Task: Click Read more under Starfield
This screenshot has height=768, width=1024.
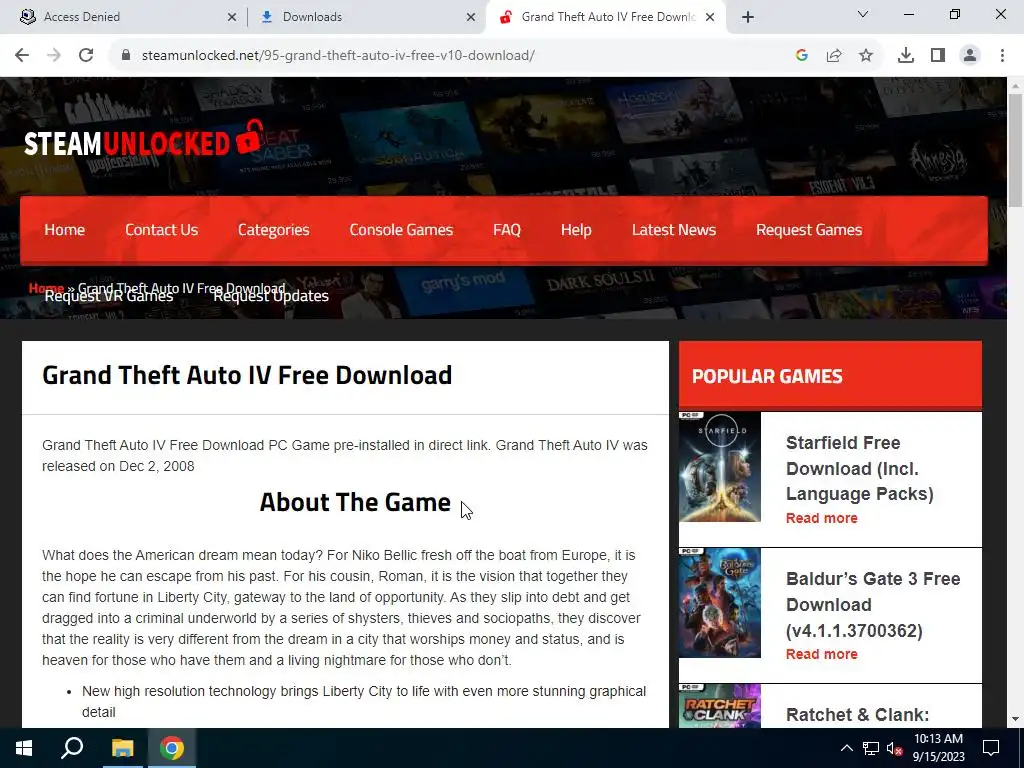Action: [x=822, y=518]
